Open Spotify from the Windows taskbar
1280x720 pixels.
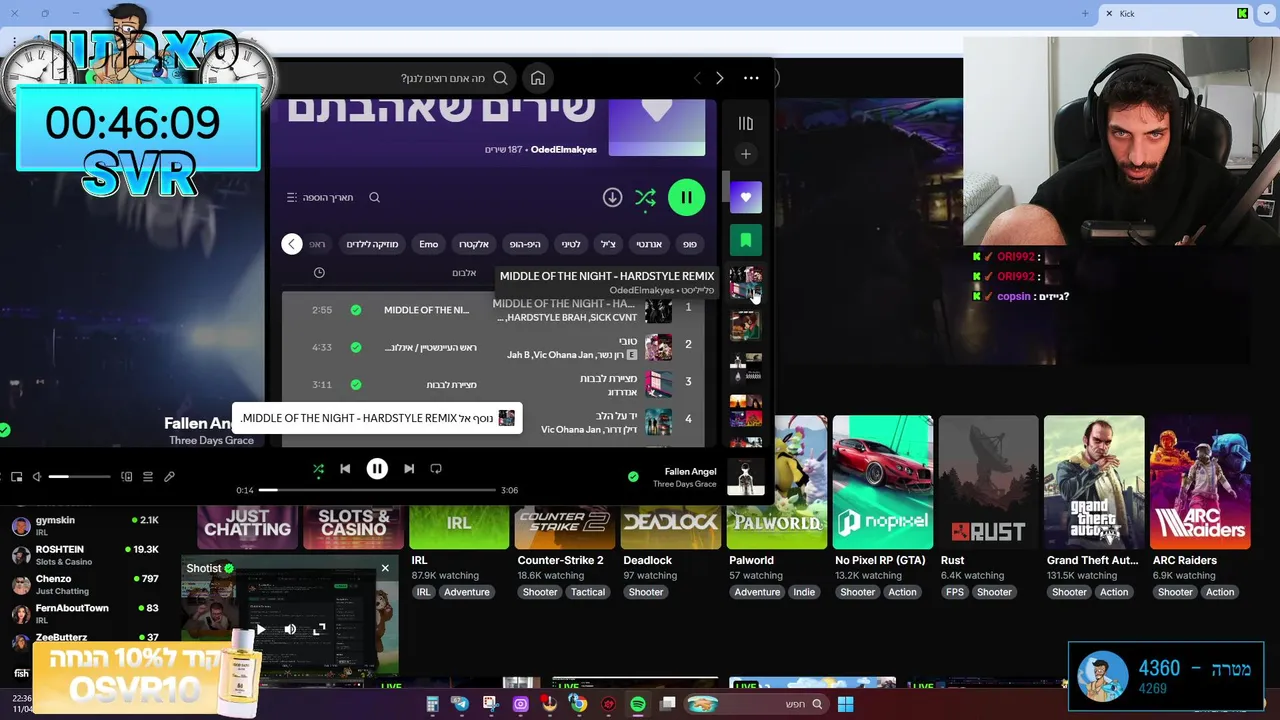click(638, 704)
